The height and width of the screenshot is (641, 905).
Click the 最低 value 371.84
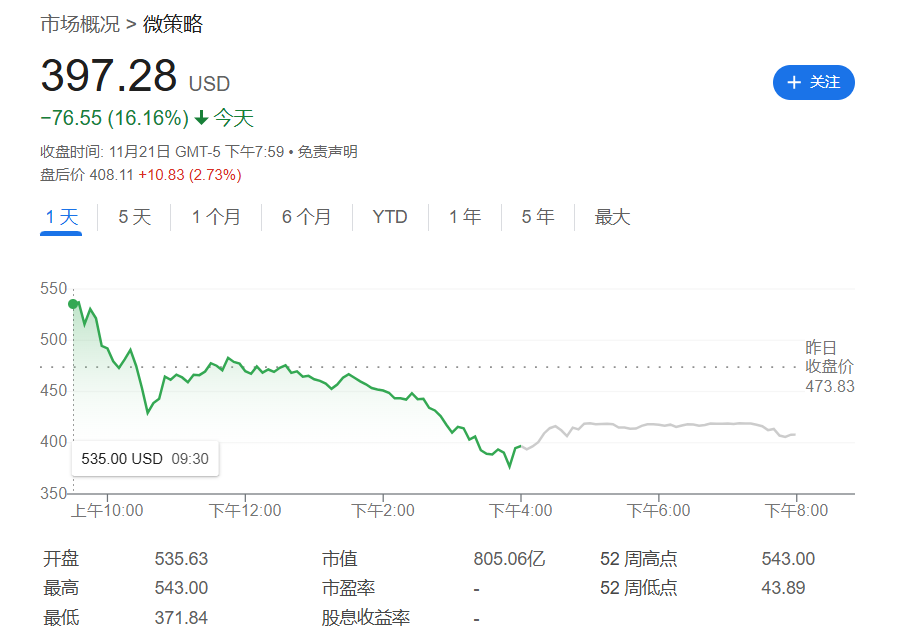click(x=181, y=618)
